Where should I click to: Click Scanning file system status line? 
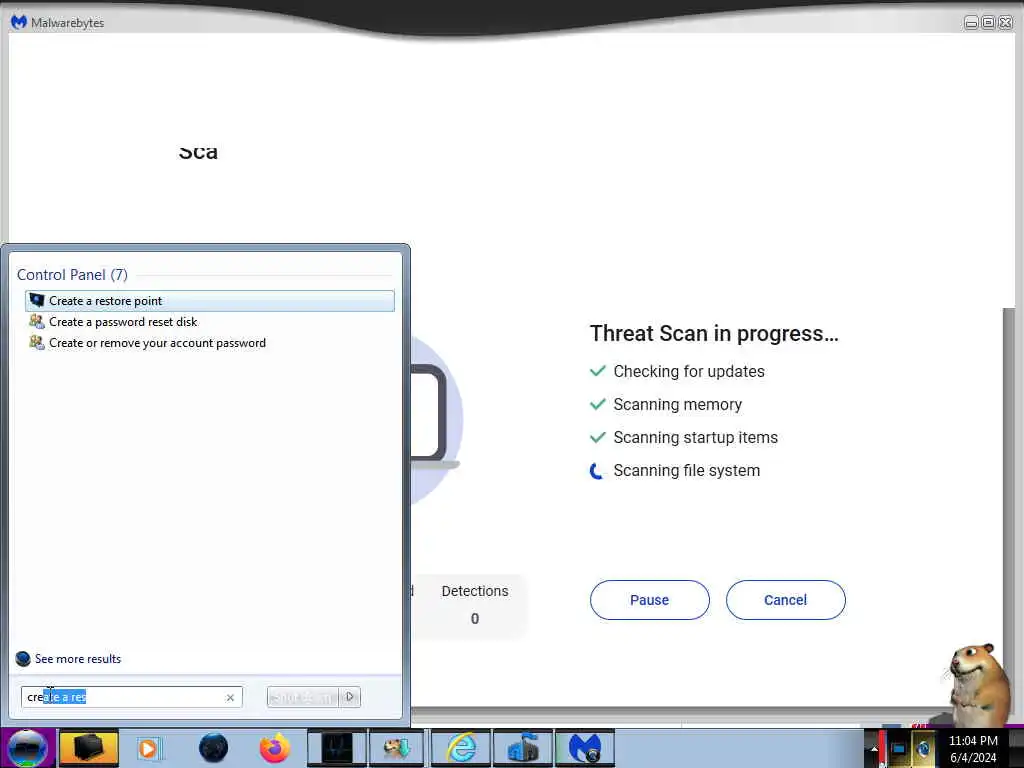pos(675,471)
